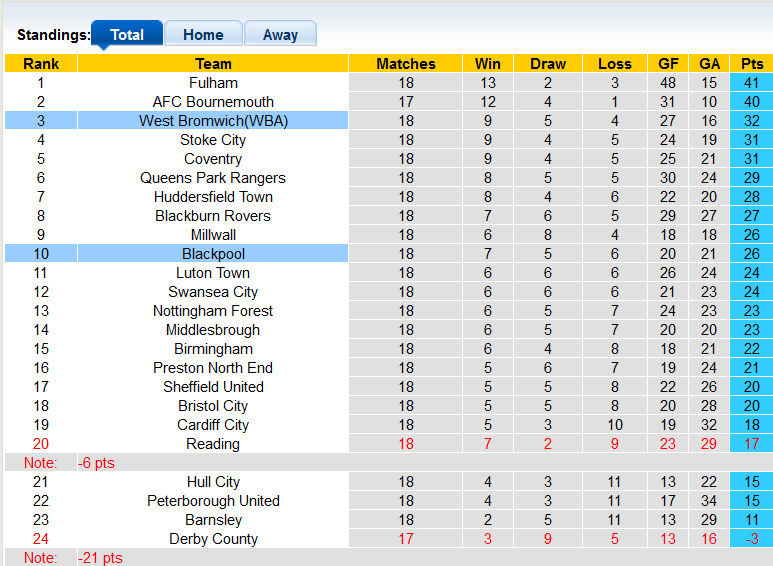773x566 pixels.
Task: Select the West Bromwich(WBA) row
Action: [213, 121]
